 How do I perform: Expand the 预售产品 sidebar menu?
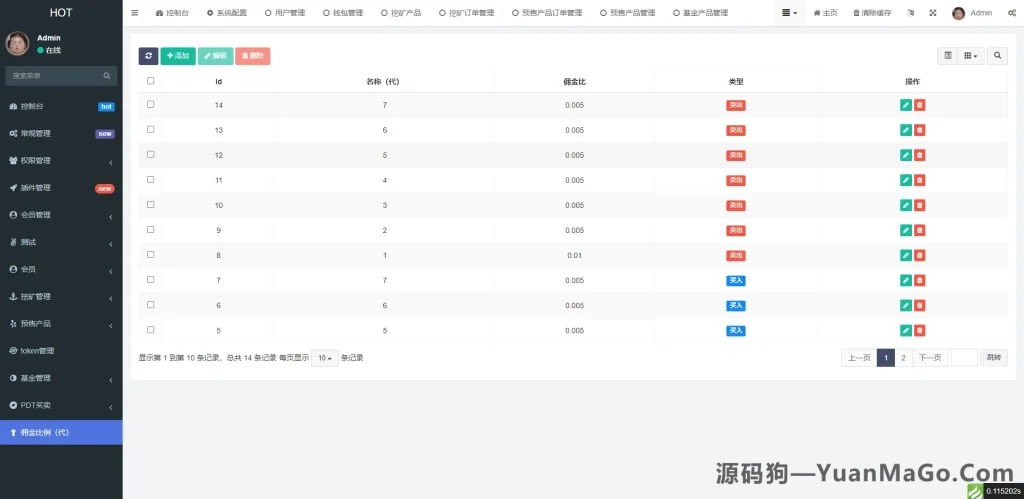[61, 324]
